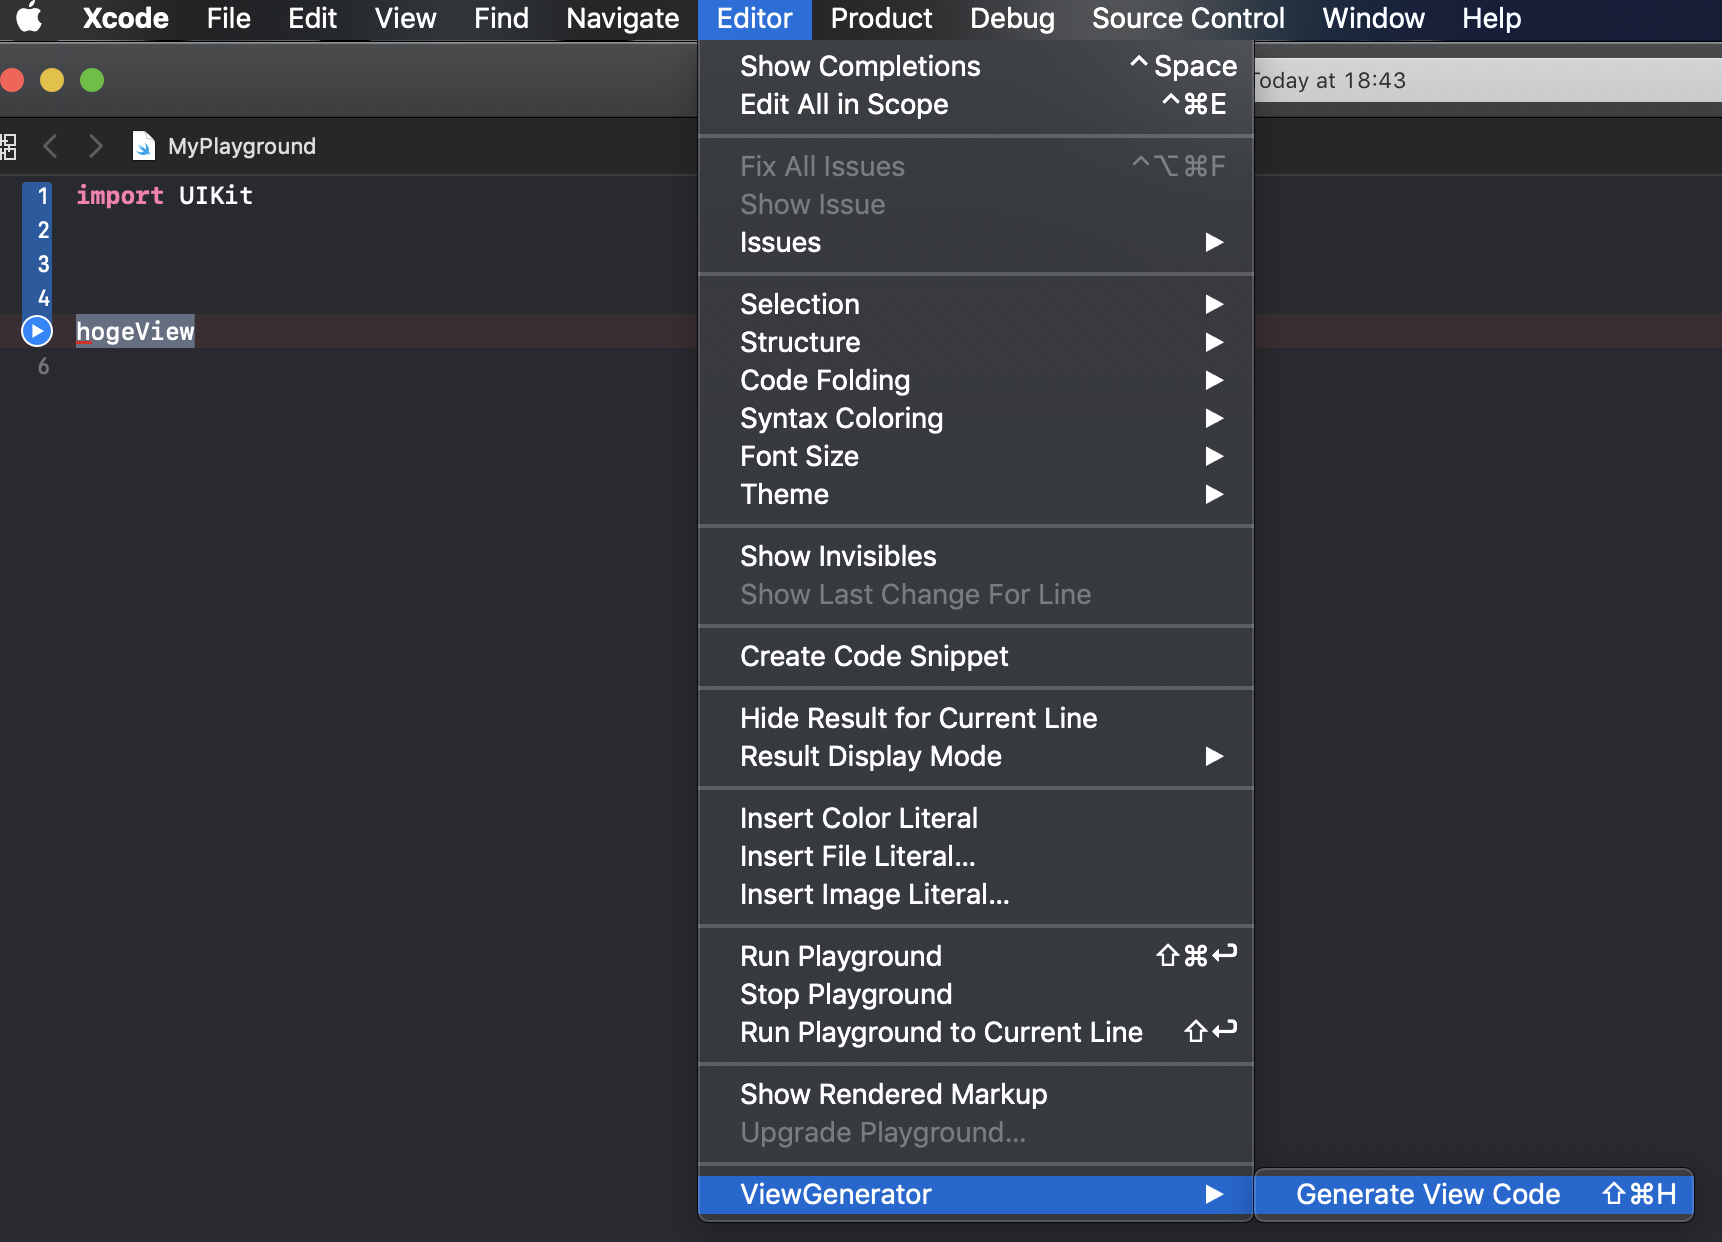
Task: Open the Navigate menu
Action: [x=622, y=18]
